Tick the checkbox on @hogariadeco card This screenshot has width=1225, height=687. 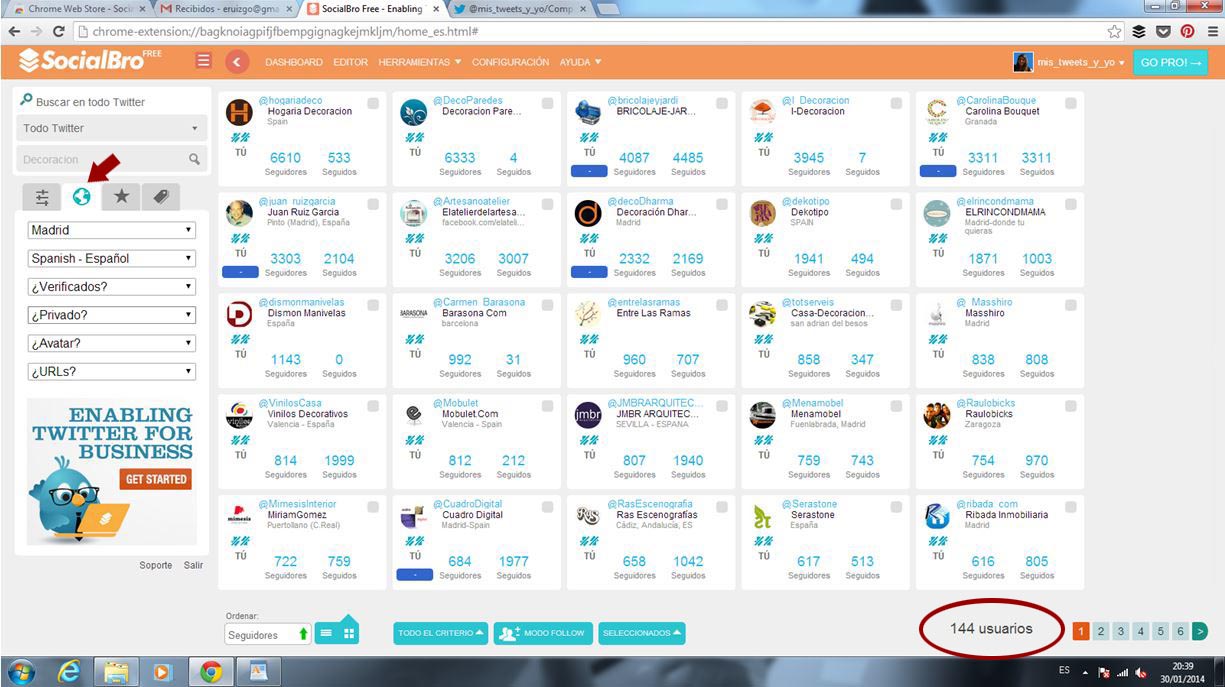click(x=373, y=103)
